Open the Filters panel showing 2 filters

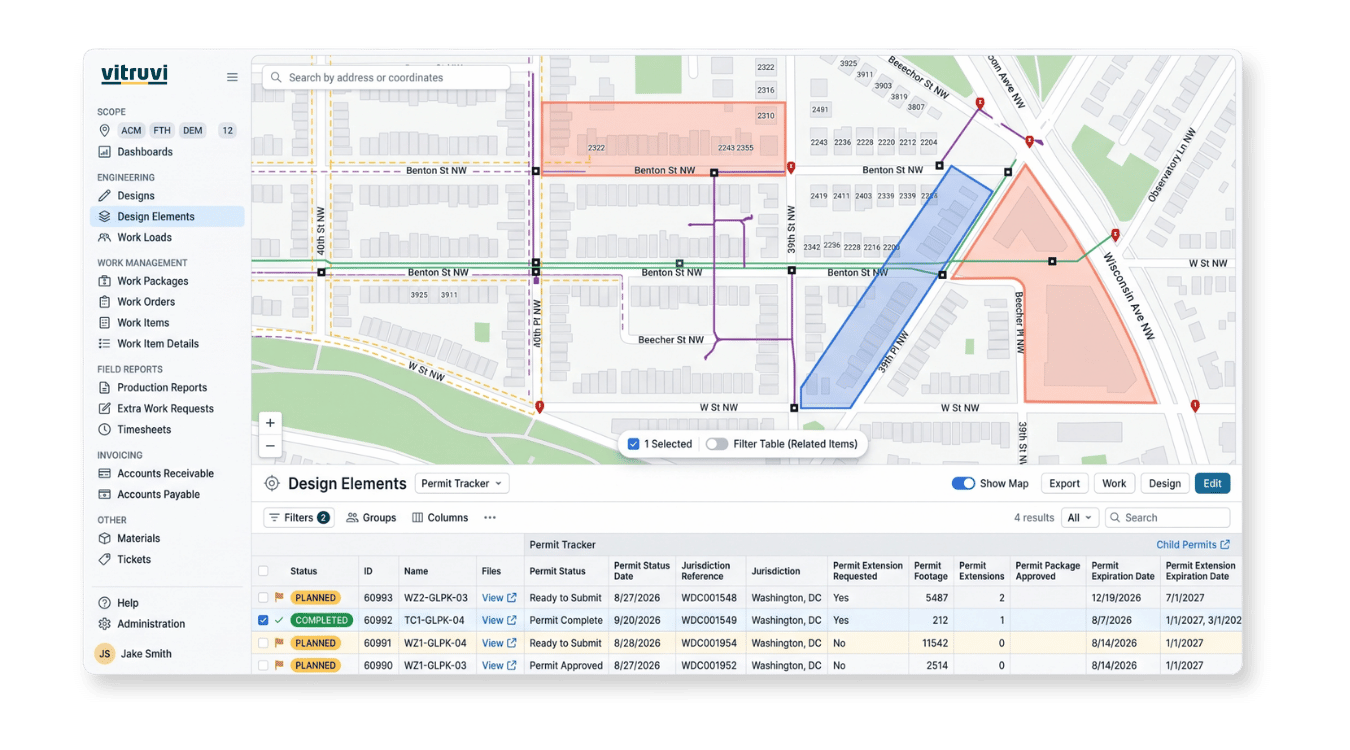tap(298, 518)
